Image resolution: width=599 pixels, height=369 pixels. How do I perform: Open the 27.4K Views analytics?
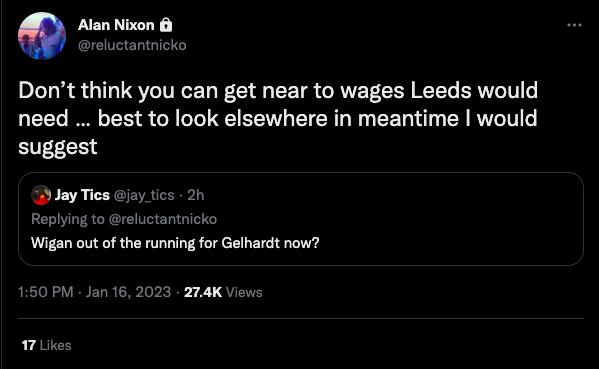pyautogui.click(x=223, y=292)
